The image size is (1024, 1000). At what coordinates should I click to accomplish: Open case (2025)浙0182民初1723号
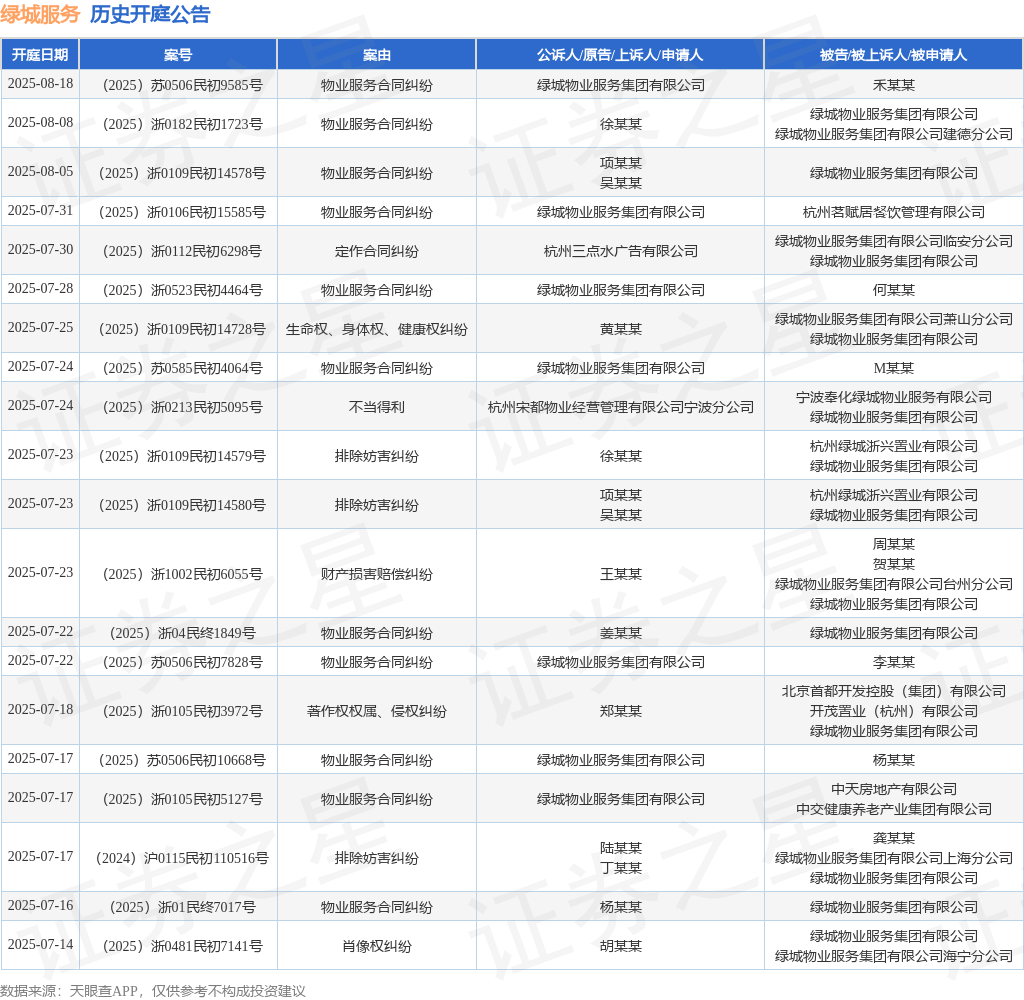(x=182, y=124)
